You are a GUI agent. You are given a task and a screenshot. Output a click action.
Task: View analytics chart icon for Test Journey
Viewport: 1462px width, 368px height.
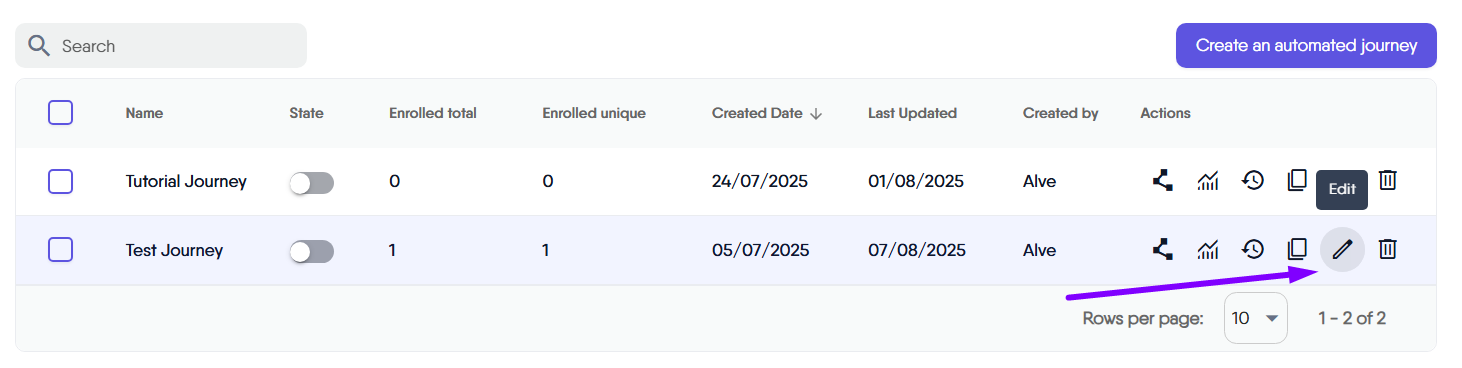tap(1208, 250)
